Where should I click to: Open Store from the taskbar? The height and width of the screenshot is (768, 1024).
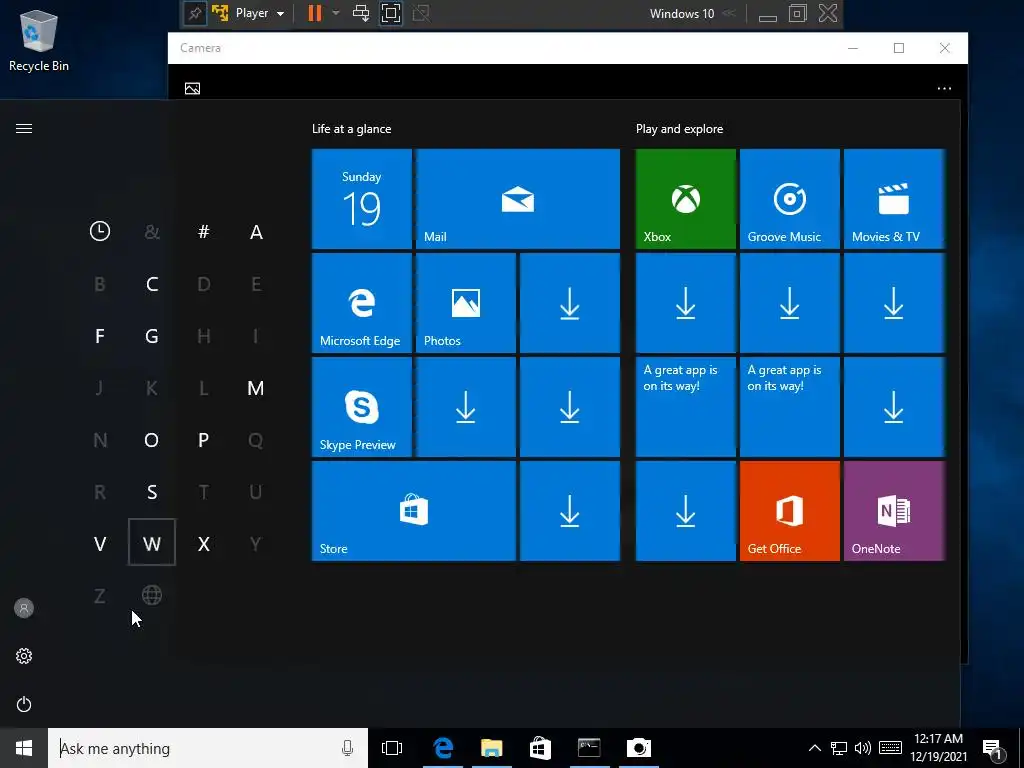point(540,748)
